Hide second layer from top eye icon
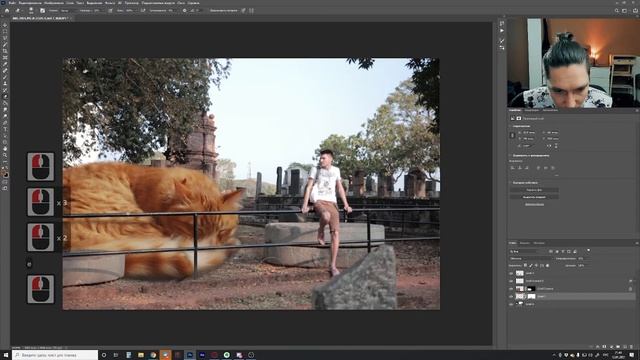The width and height of the screenshot is (640, 360). (x=511, y=281)
